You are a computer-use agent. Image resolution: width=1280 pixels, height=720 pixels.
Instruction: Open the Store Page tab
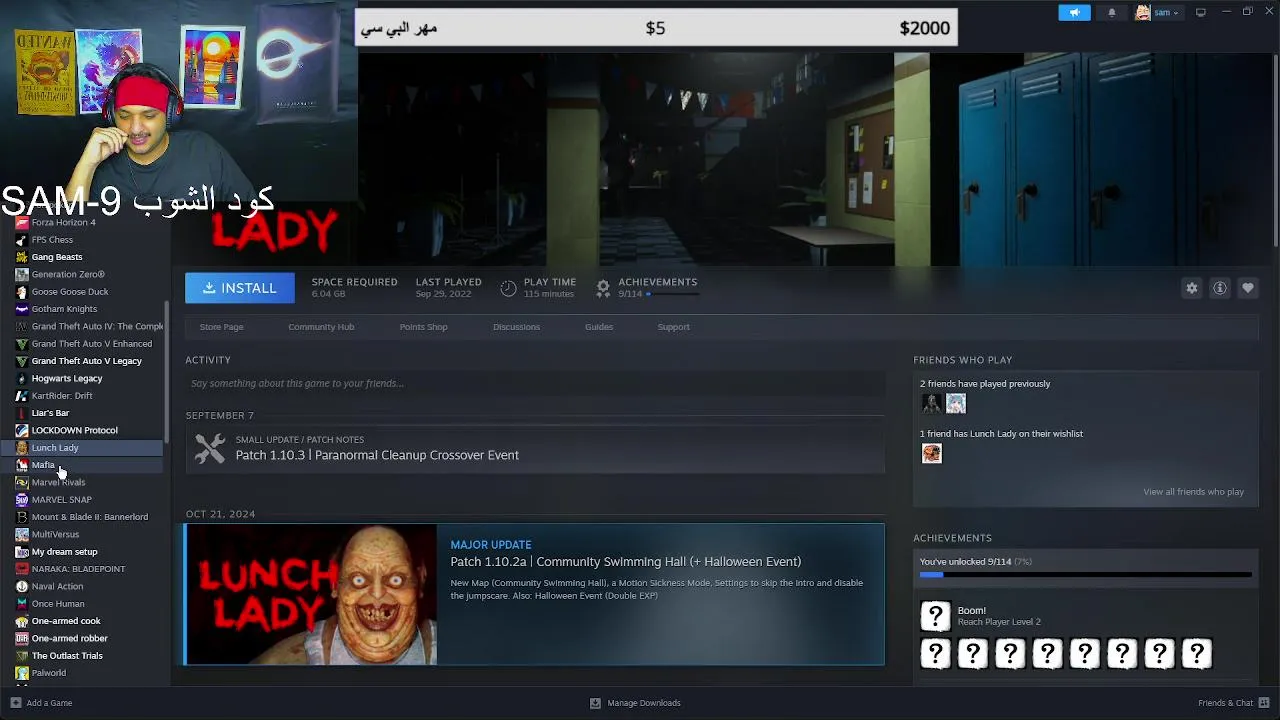pos(221,327)
